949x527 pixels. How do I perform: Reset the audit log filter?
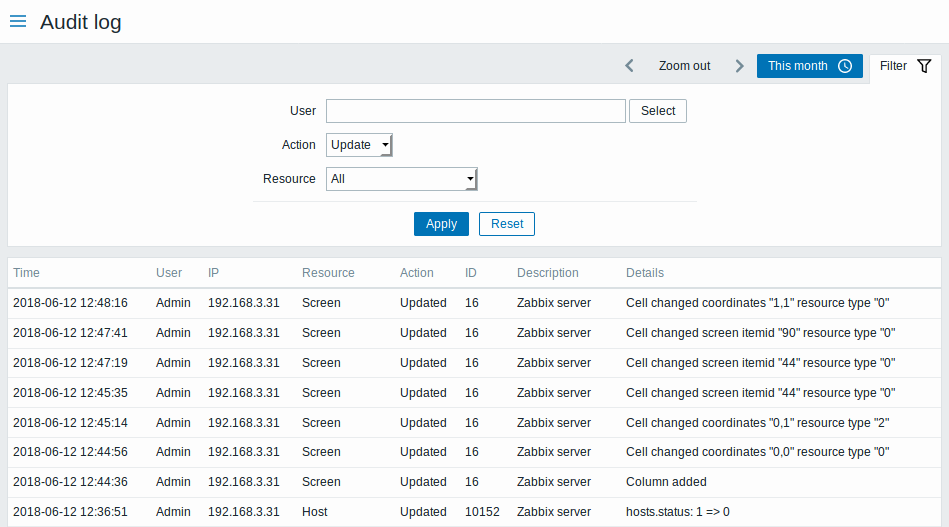click(507, 224)
